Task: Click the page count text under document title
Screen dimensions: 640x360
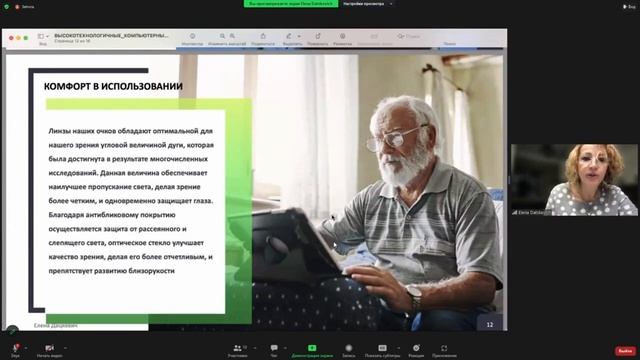Action: pos(72,41)
